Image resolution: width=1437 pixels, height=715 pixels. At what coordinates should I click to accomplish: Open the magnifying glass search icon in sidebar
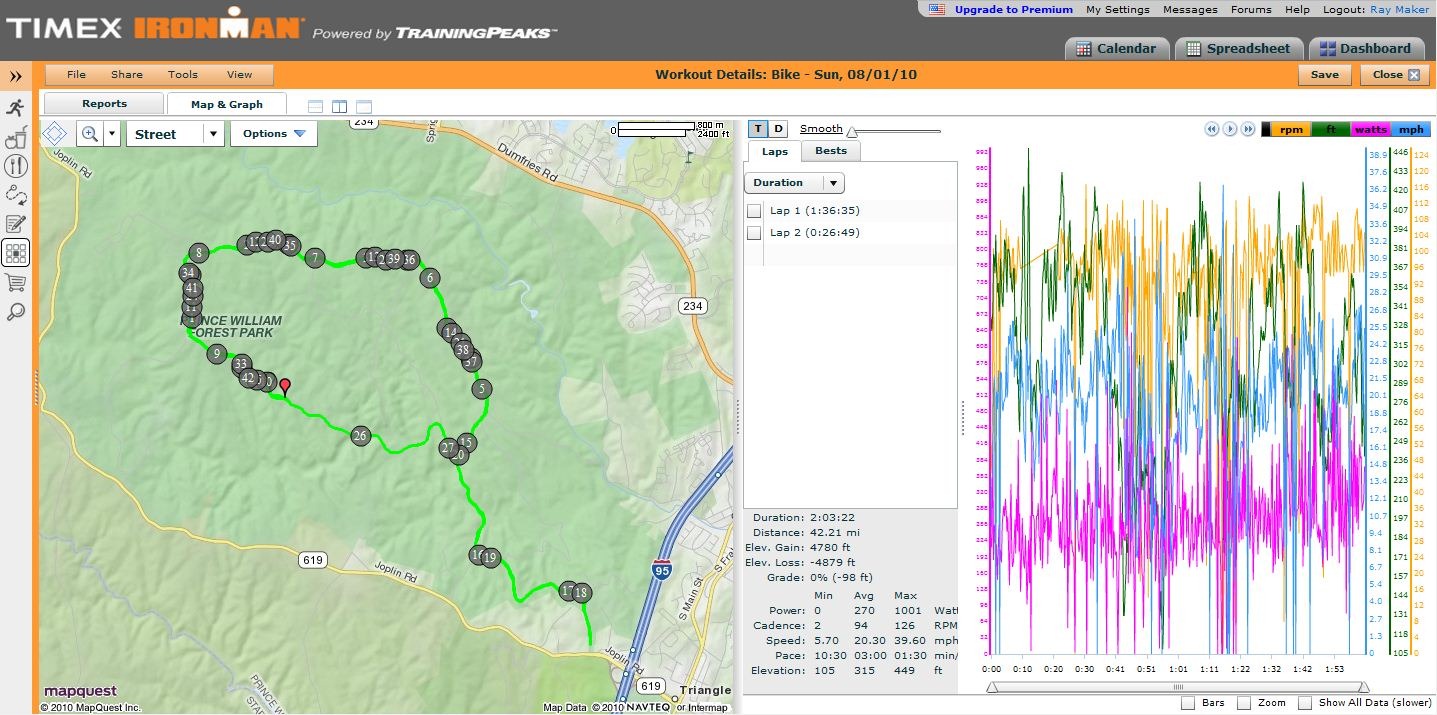click(15, 312)
